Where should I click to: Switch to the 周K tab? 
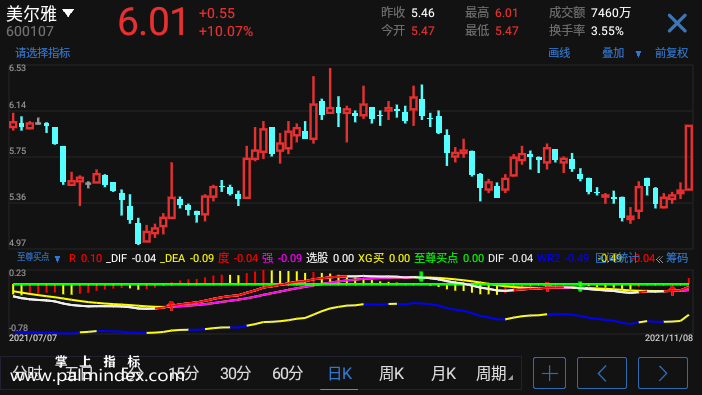(x=391, y=373)
